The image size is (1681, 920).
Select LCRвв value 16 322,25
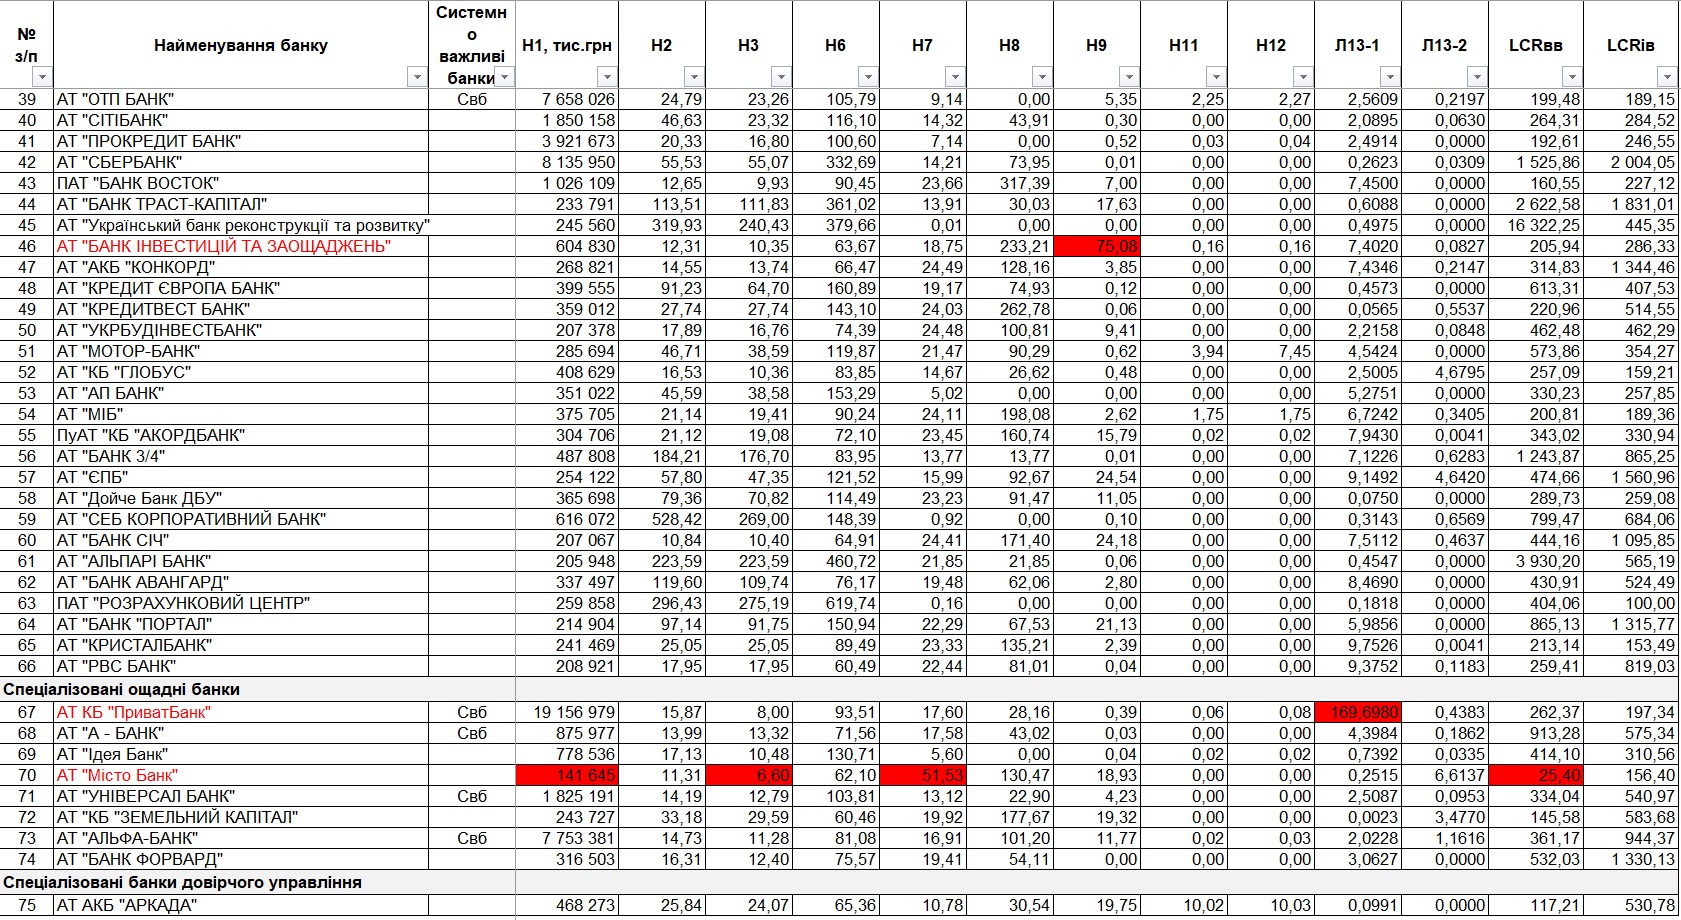click(x=1544, y=225)
